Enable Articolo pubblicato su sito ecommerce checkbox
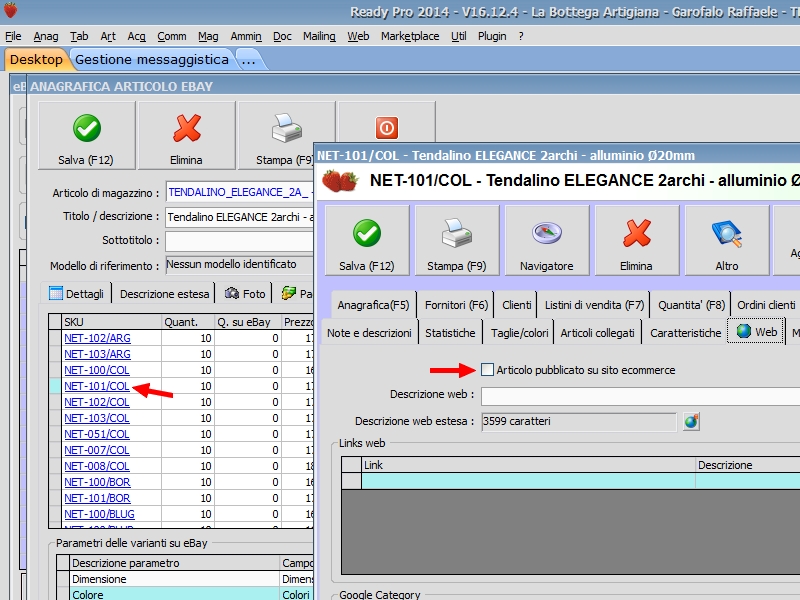The image size is (800, 600). 487,370
